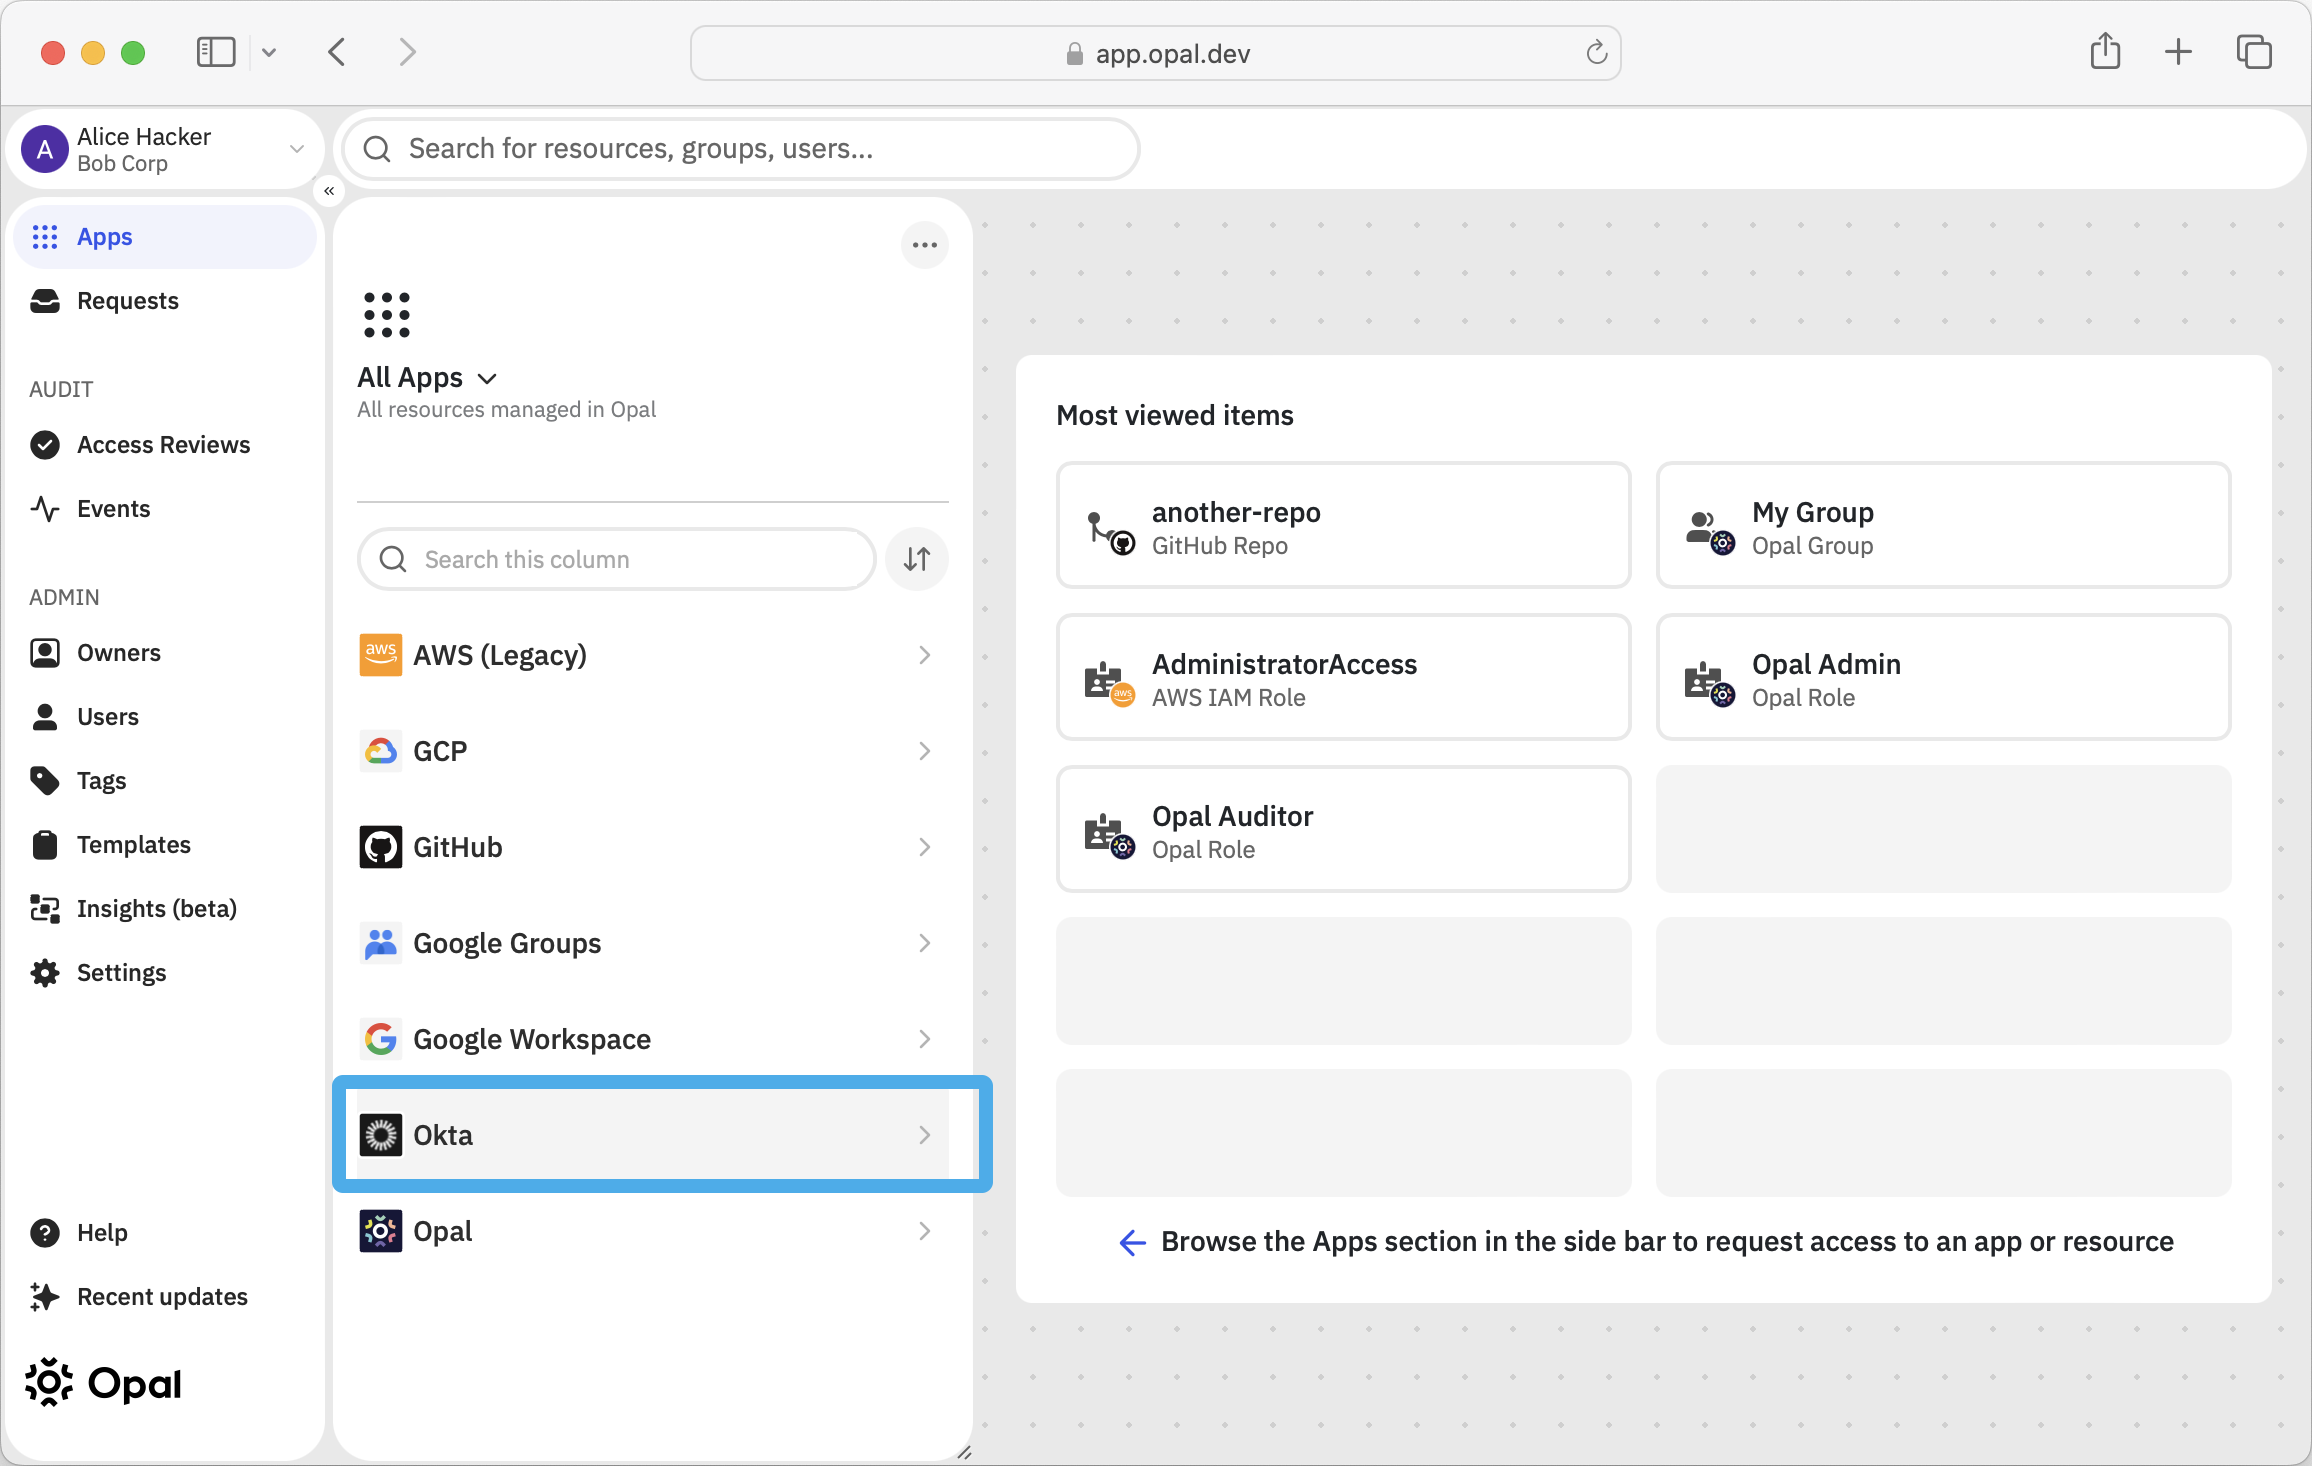Click the Opal logo at sidebar bottom
Screen dimensions: 2312x1466
tap(103, 1384)
